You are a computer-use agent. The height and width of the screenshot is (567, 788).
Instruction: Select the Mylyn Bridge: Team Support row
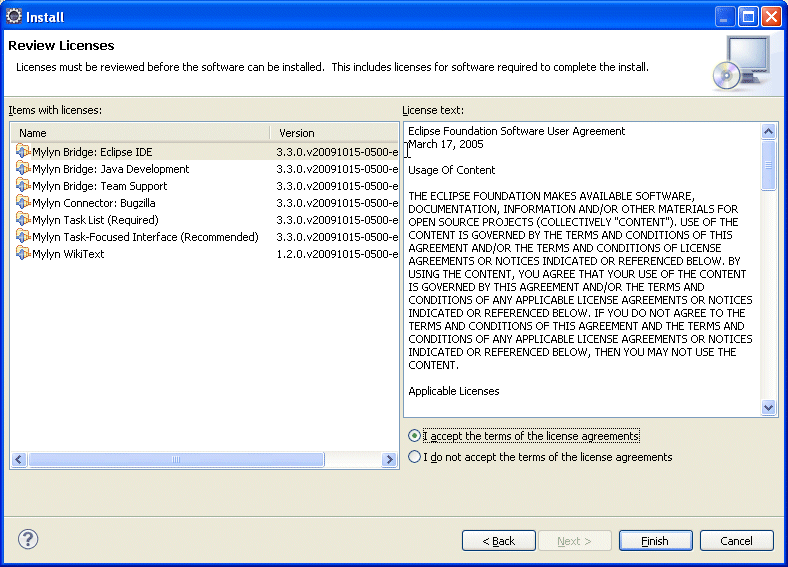tap(205, 186)
